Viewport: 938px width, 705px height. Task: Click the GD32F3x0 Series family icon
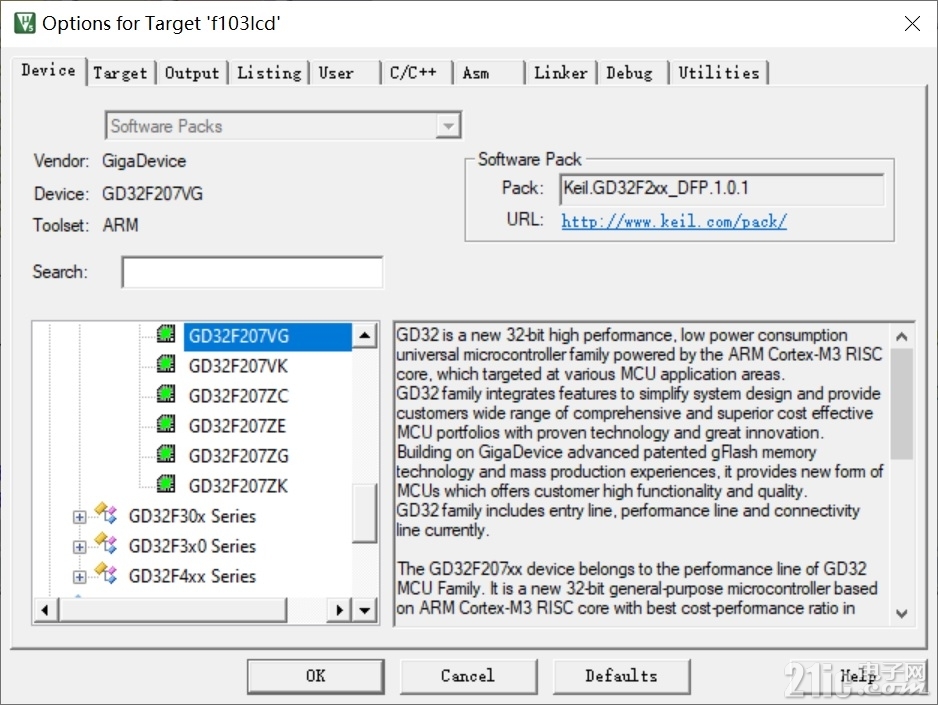coord(106,543)
